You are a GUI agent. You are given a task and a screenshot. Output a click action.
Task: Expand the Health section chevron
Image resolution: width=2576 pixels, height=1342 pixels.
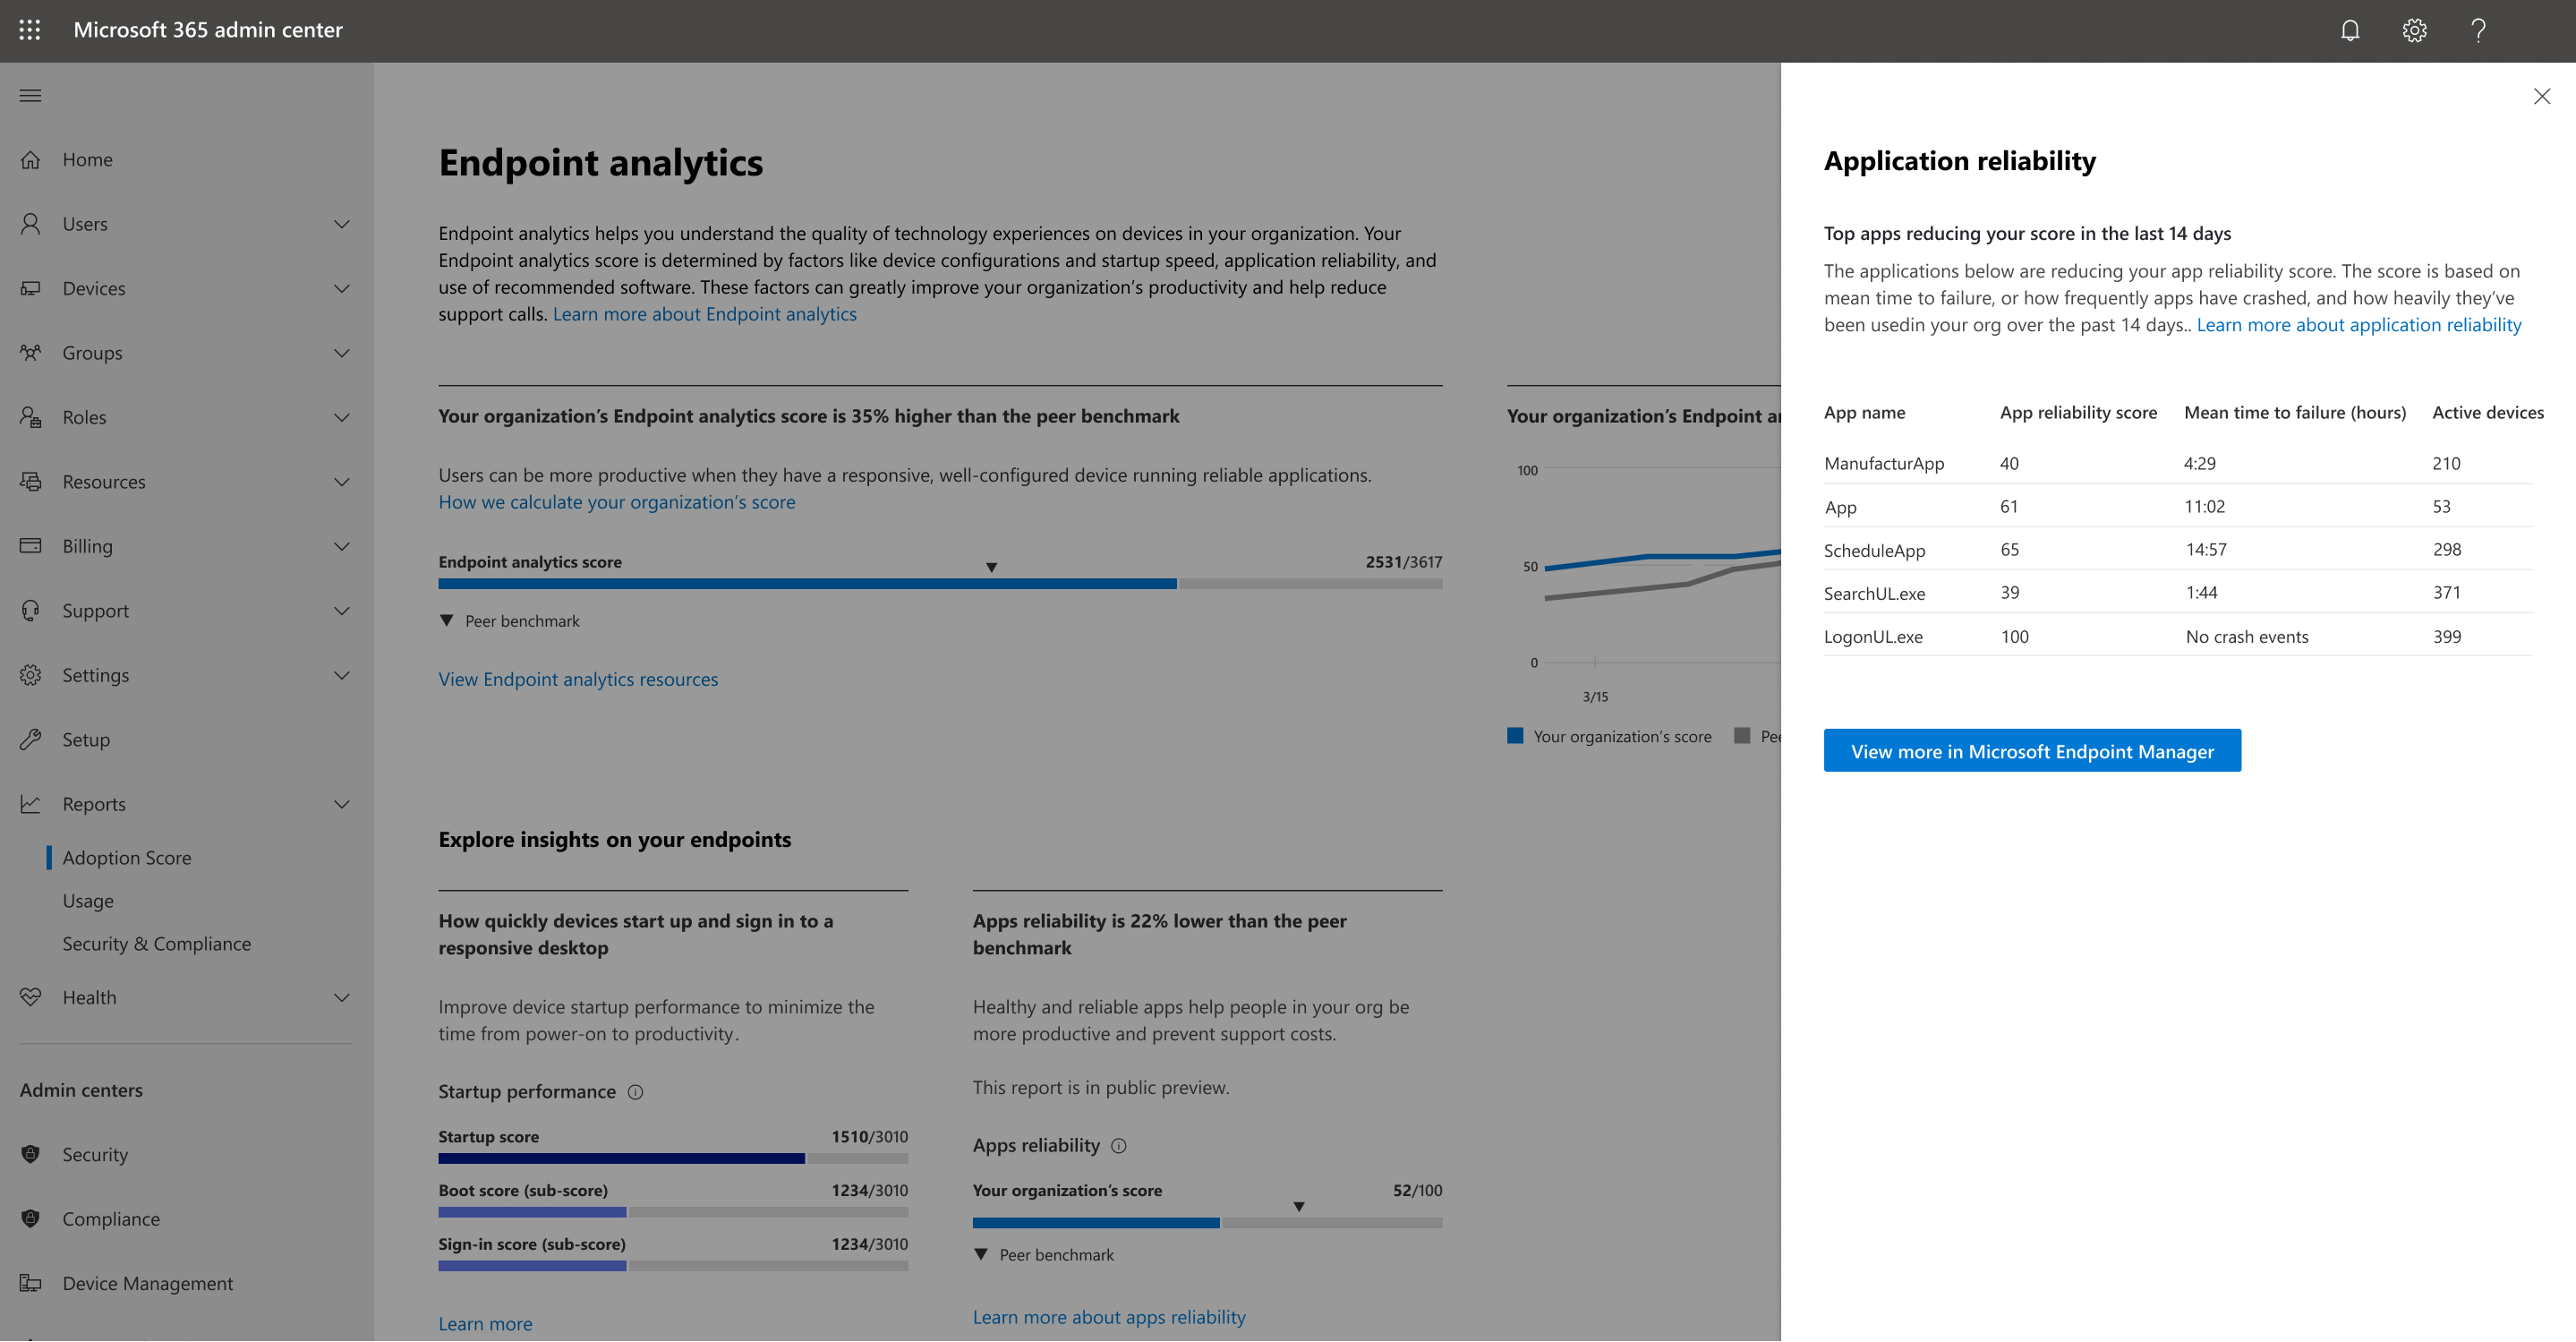click(342, 997)
